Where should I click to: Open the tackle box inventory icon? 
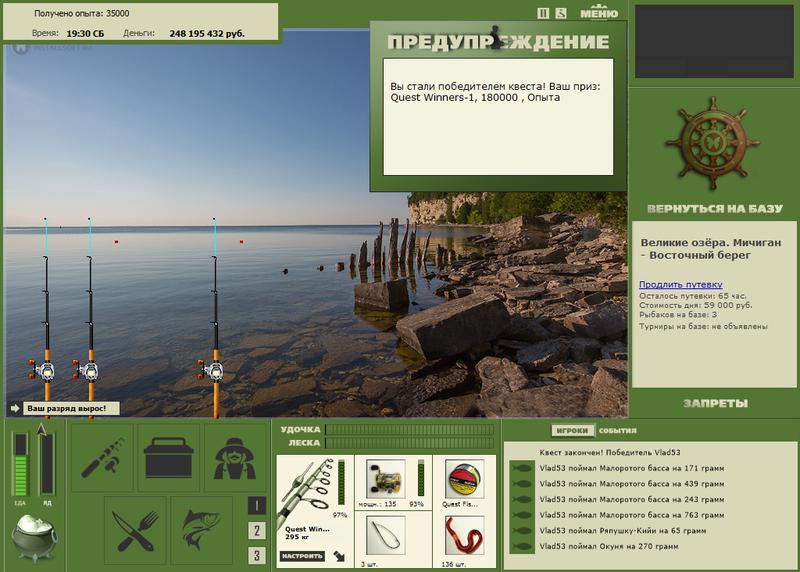169,457
